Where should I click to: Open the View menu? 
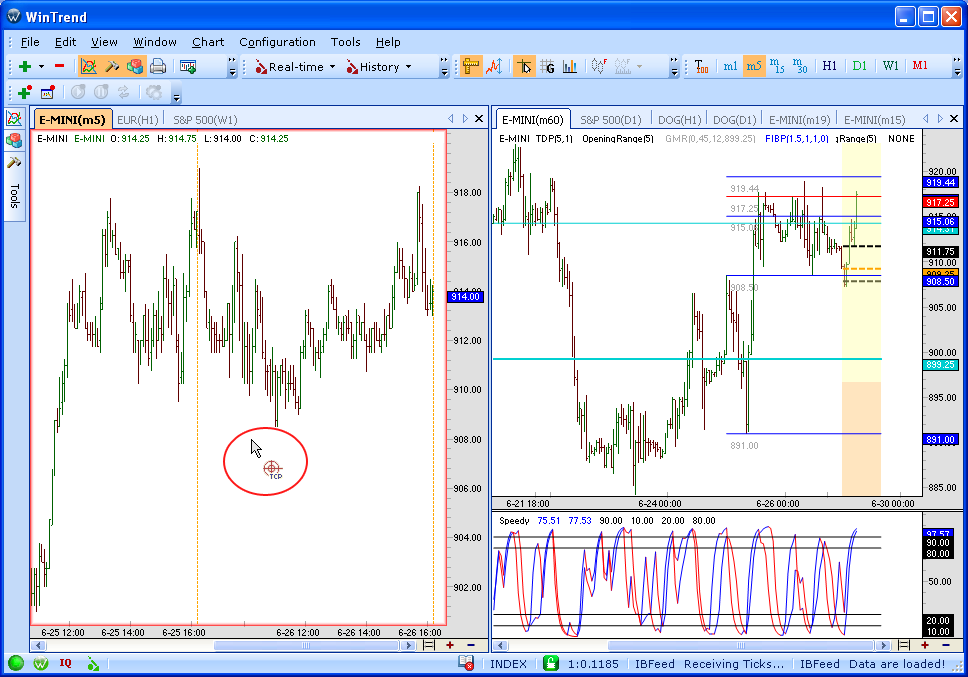(x=104, y=42)
